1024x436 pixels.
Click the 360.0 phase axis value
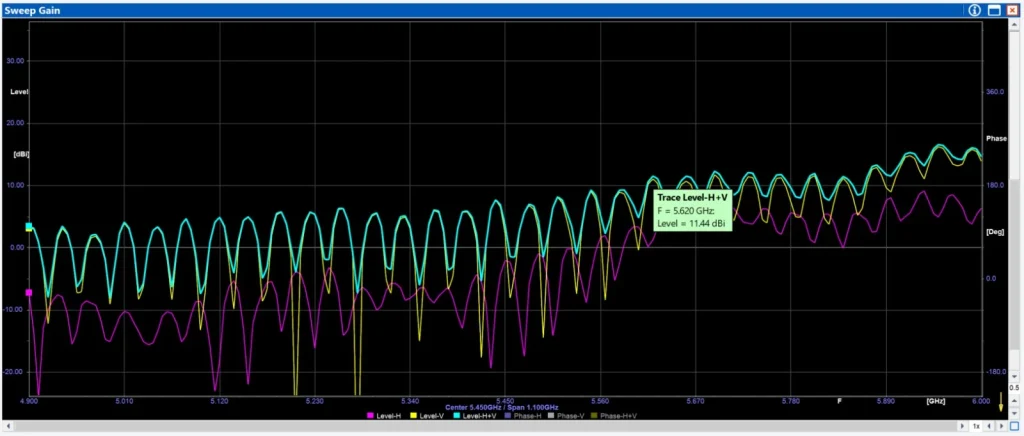993,92
